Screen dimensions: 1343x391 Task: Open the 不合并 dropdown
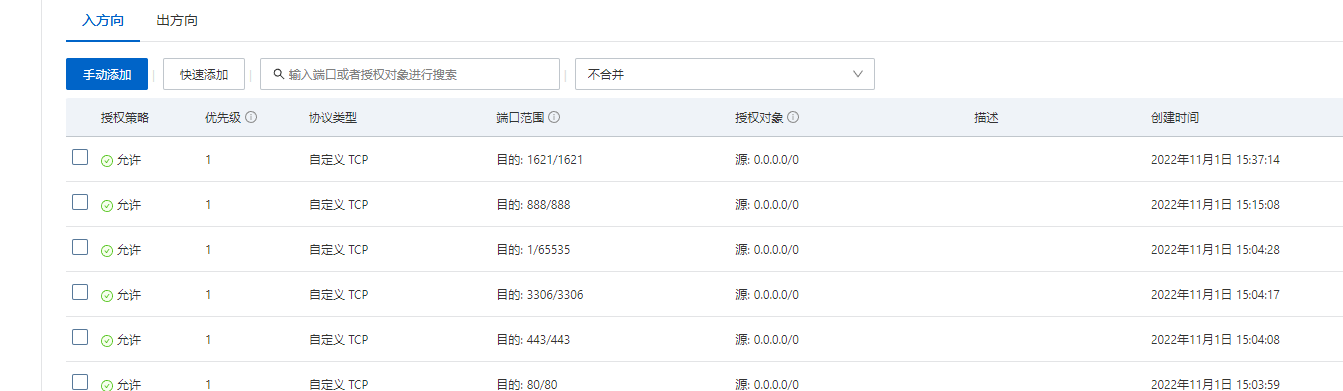click(x=725, y=74)
